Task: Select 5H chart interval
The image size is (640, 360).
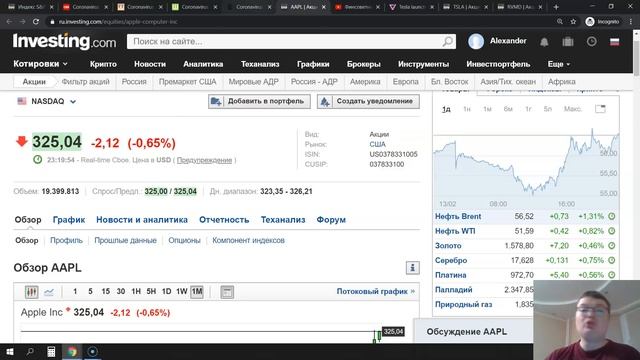Action: pos(151,291)
